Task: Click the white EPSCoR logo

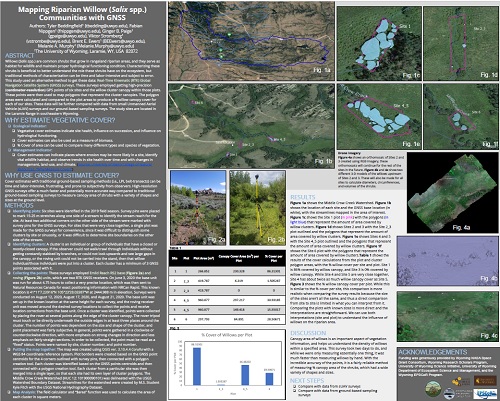Action: coord(485,394)
